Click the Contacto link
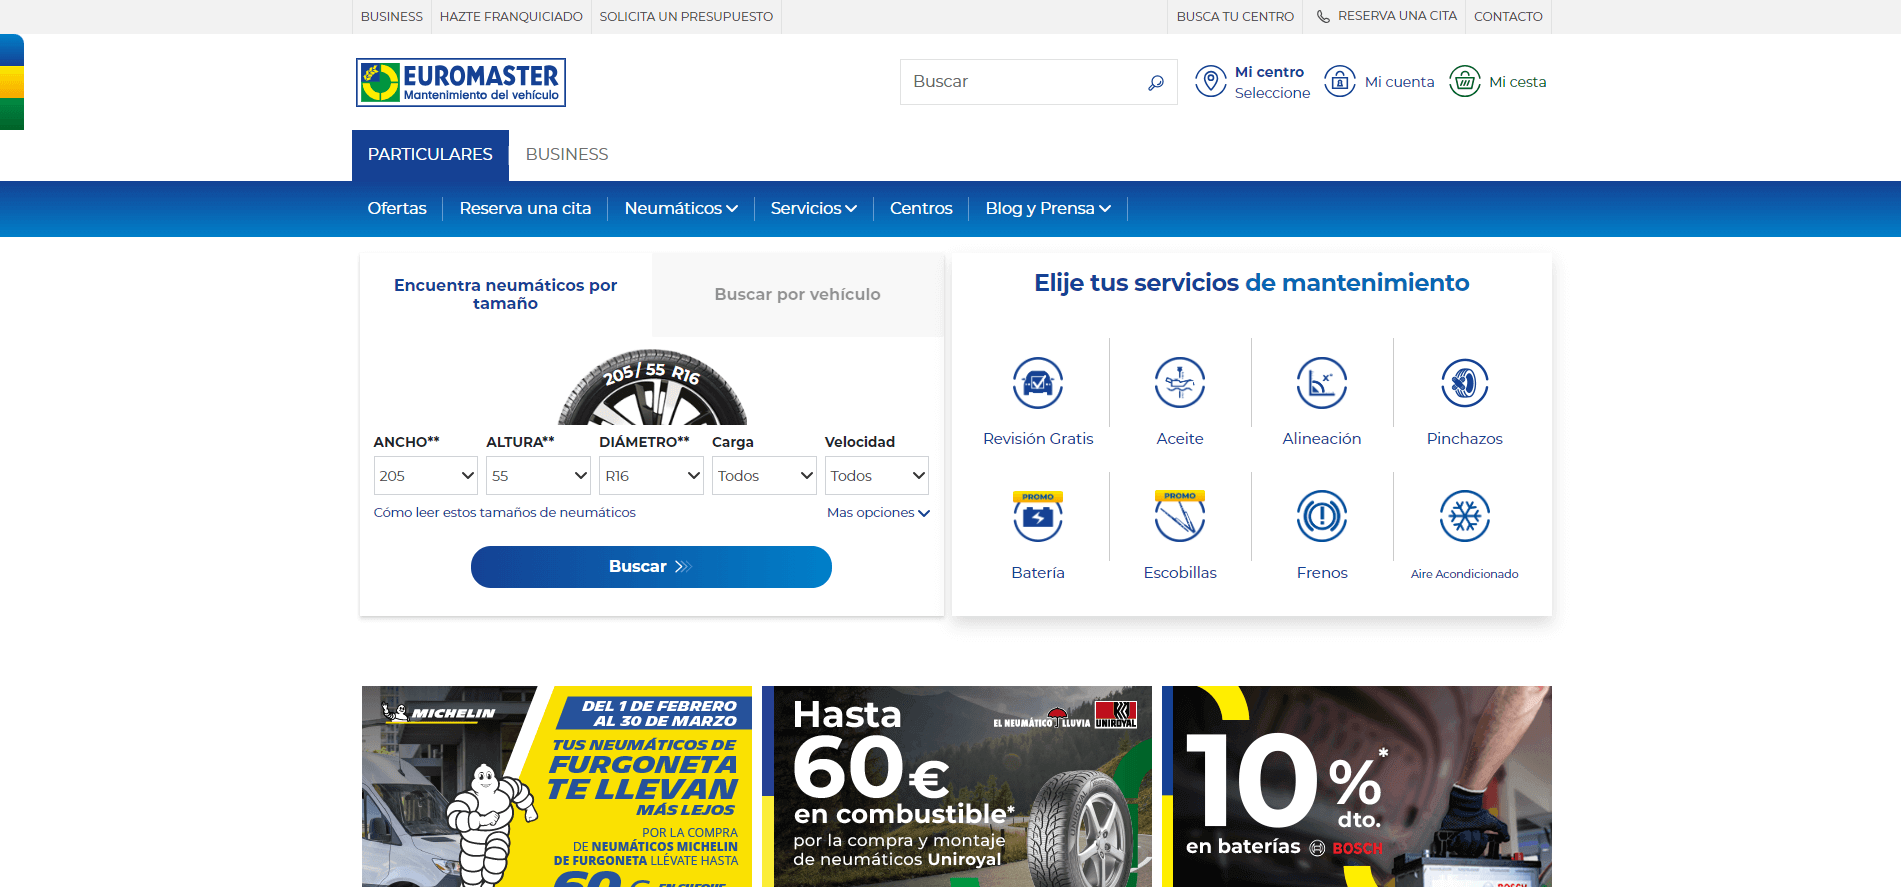The width and height of the screenshot is (1901, 887). point(1508,17)
